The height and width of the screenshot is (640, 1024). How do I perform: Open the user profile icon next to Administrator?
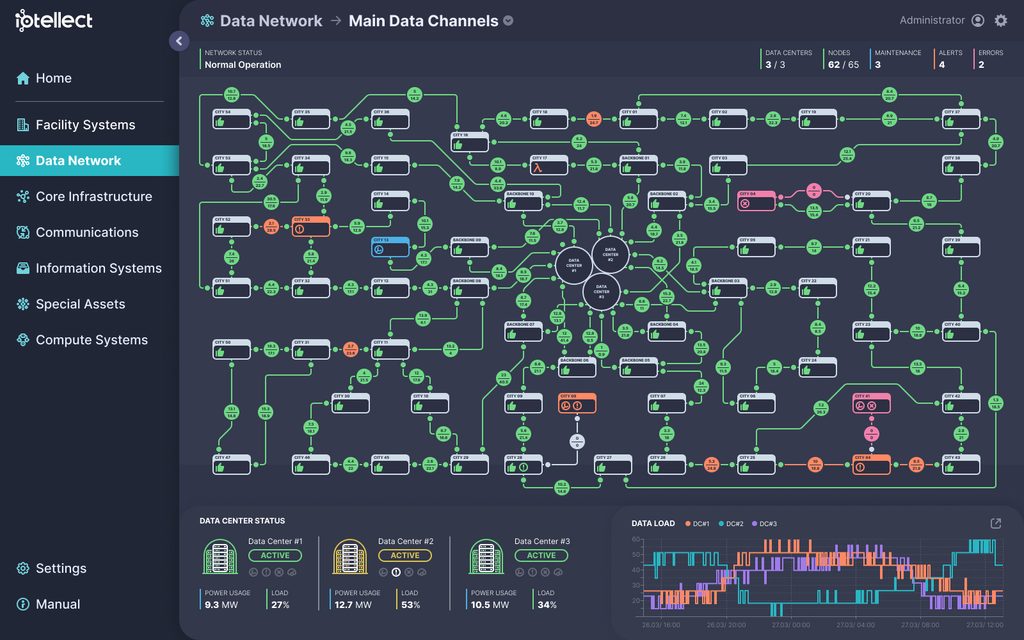tap(978, 20)
